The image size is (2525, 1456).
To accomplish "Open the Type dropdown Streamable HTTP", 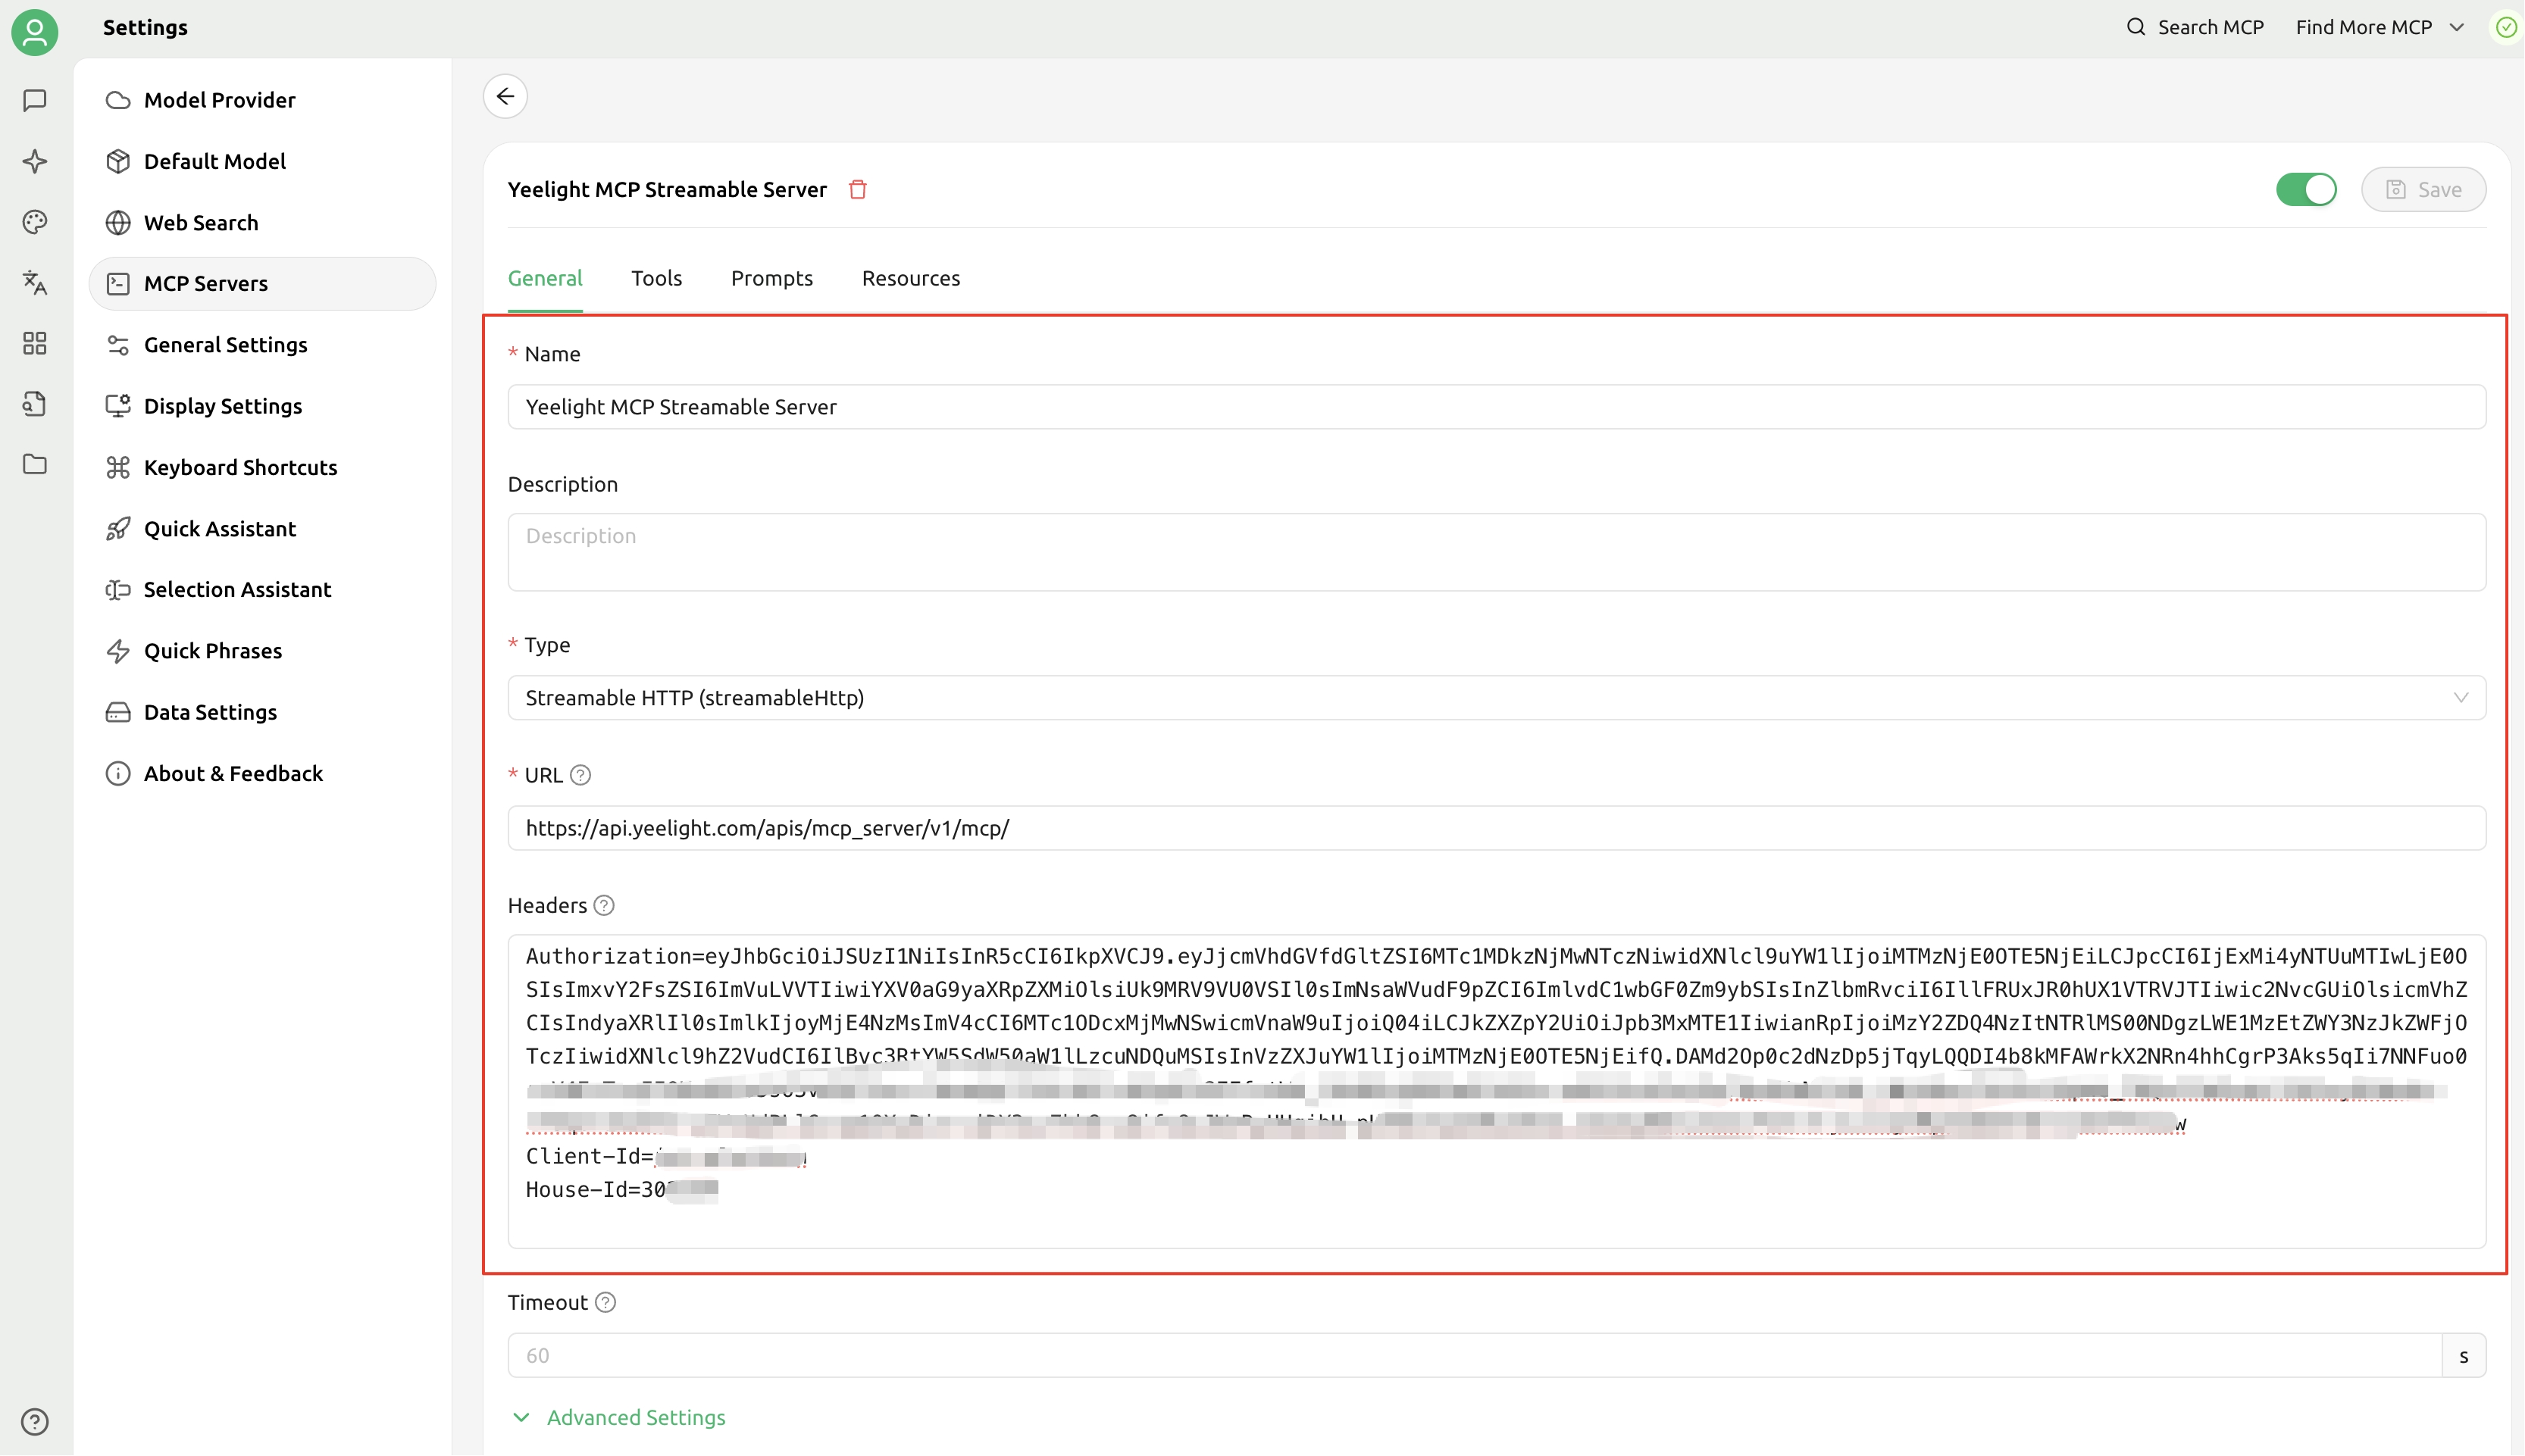I will click(x=1496, y=698).
